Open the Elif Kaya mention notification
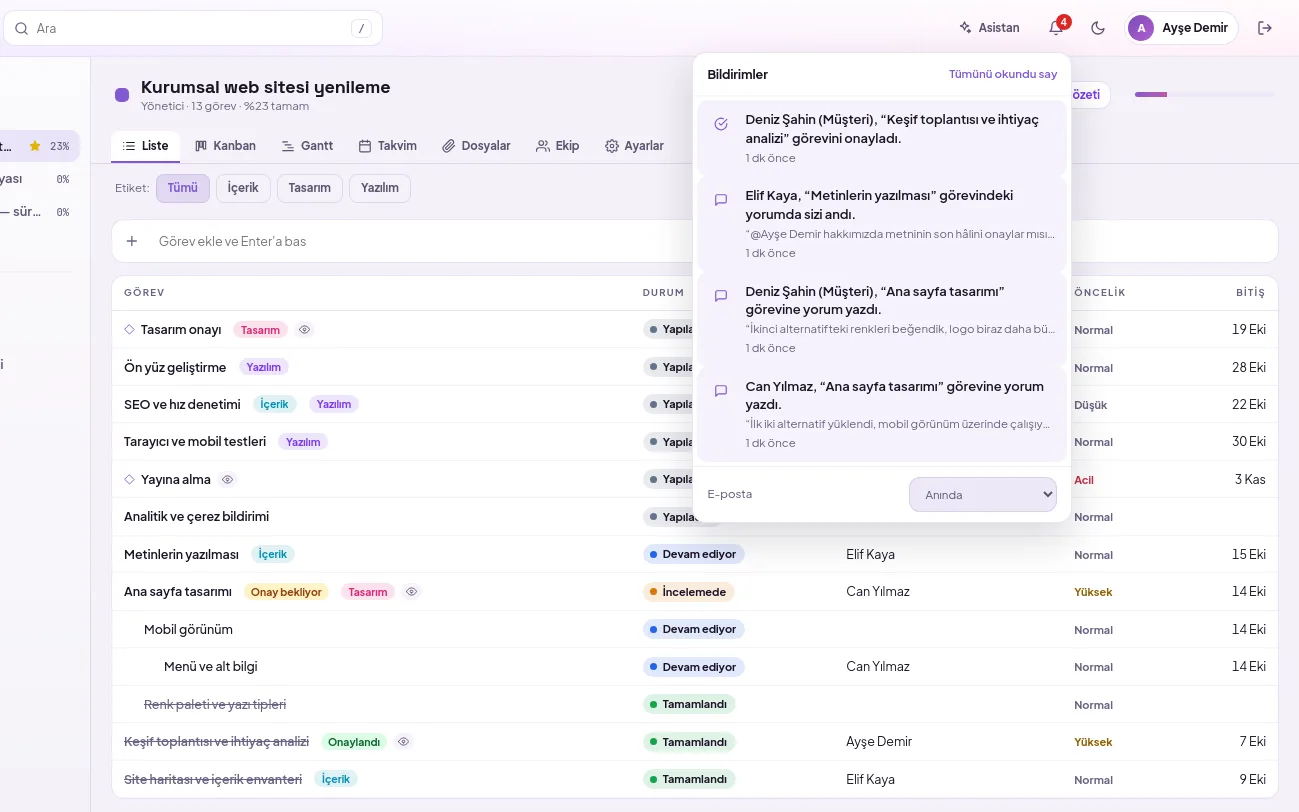The height and width of the screenshot is (812, 1299). [882, 224]
